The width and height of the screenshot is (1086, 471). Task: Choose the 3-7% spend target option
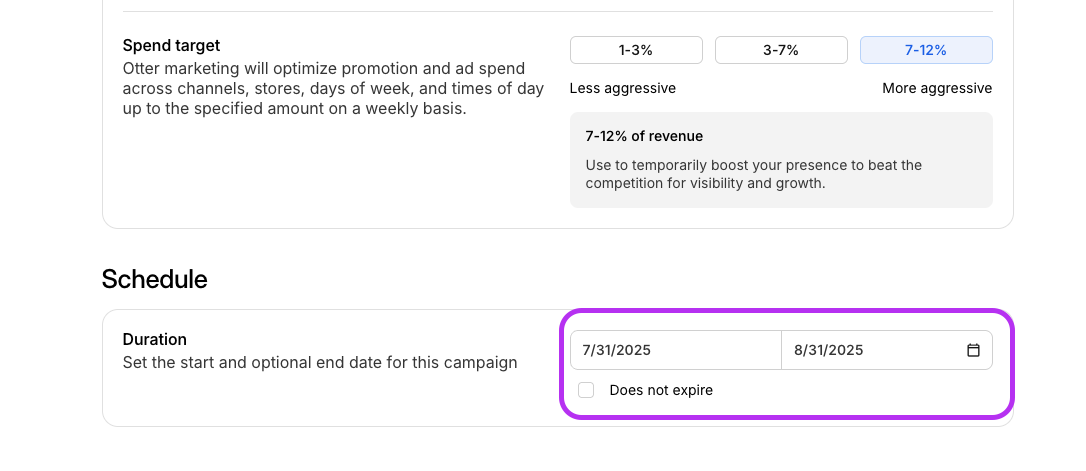tap(781, 50)
